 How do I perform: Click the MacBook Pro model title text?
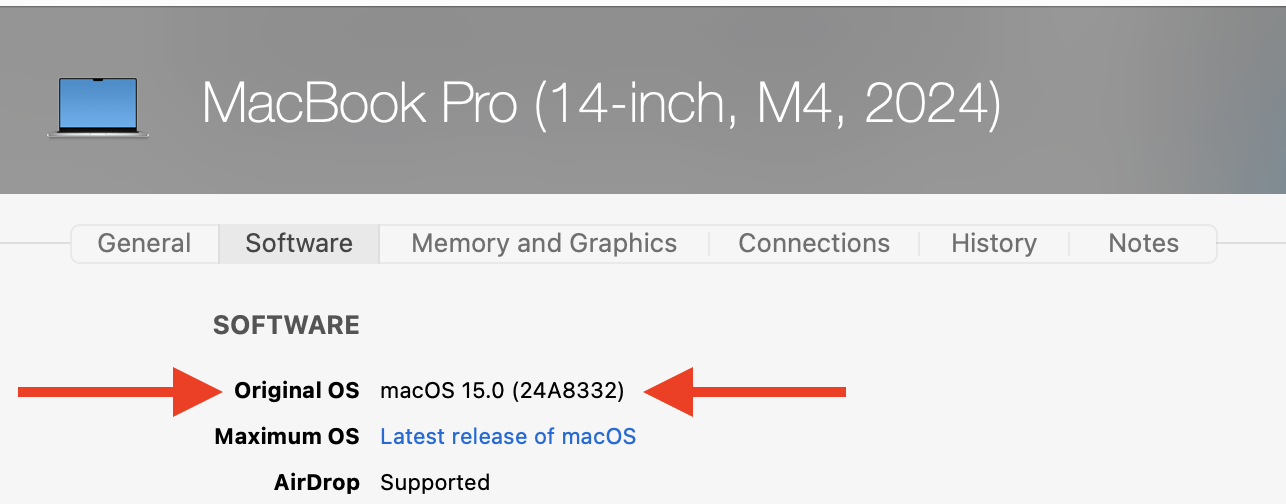[600, 103]
